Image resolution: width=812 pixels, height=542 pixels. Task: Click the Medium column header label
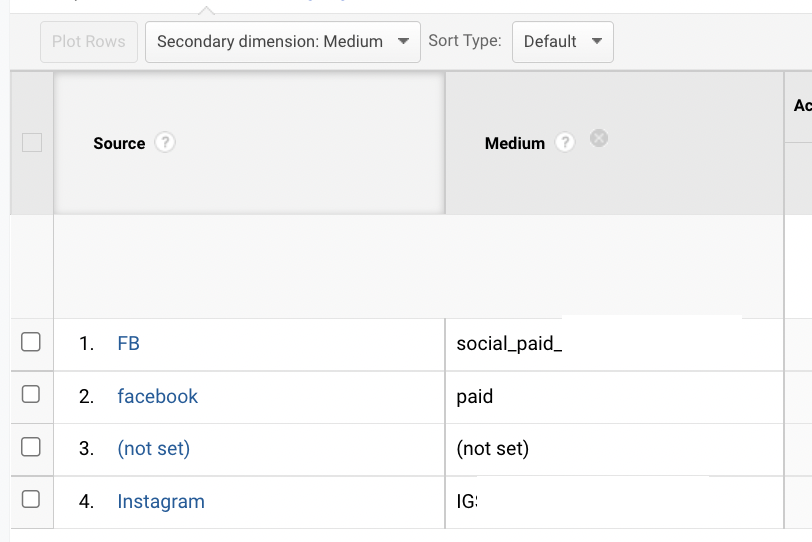click(515, 143)
